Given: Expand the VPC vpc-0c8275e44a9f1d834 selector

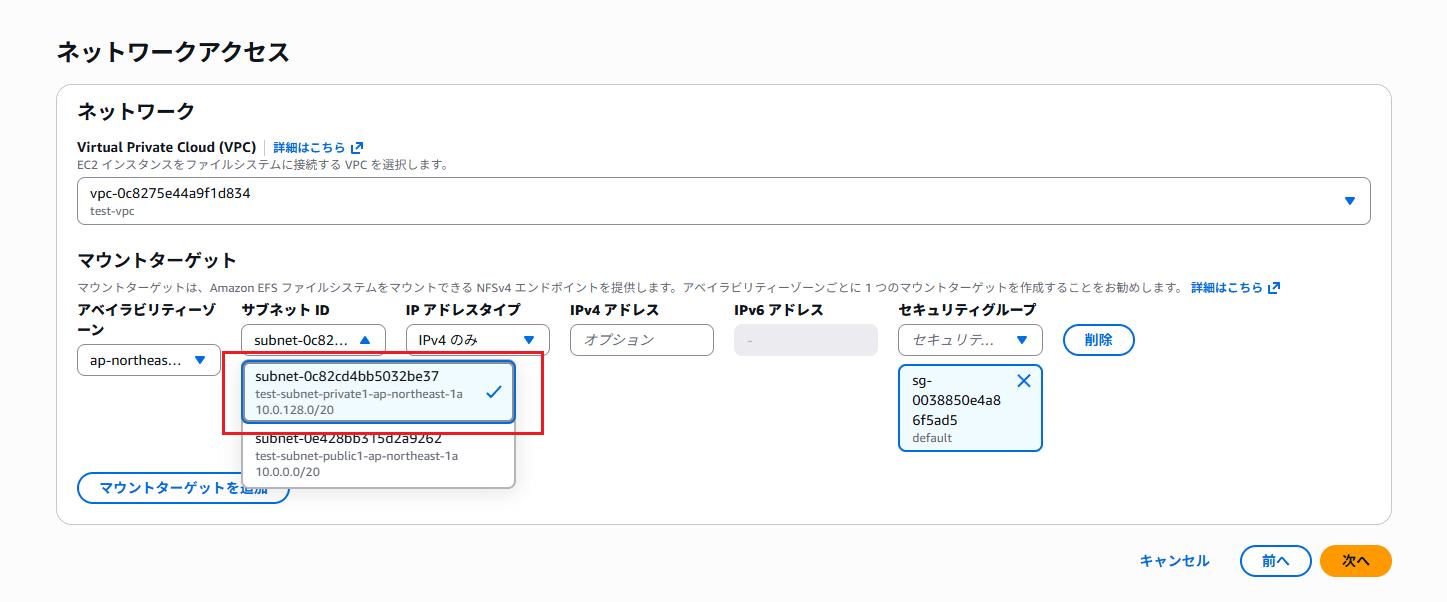Looking at the screenshot, I should click(724, 201).
